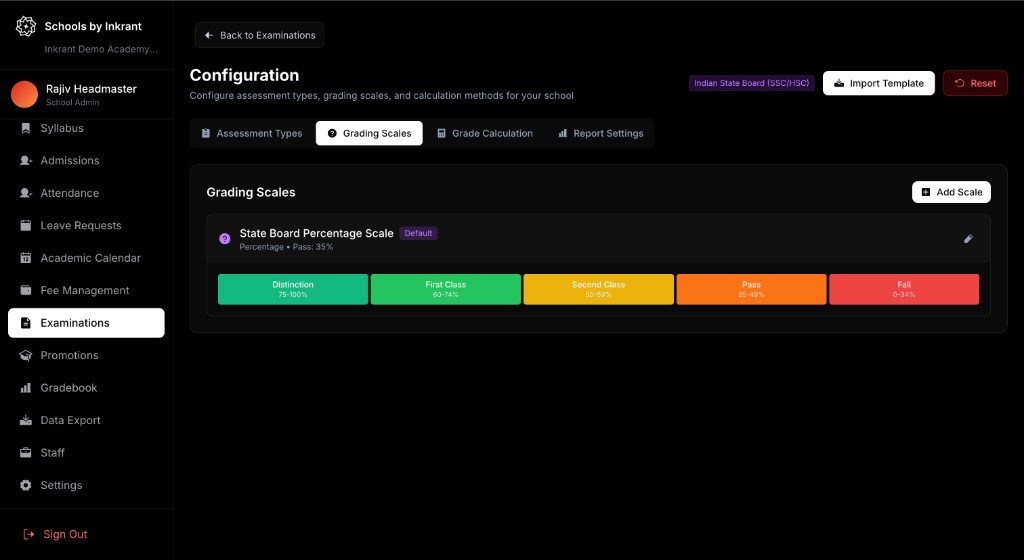Open Fee Management in the sidebar
Screen dimensions: 1024x560
point(86,290)
